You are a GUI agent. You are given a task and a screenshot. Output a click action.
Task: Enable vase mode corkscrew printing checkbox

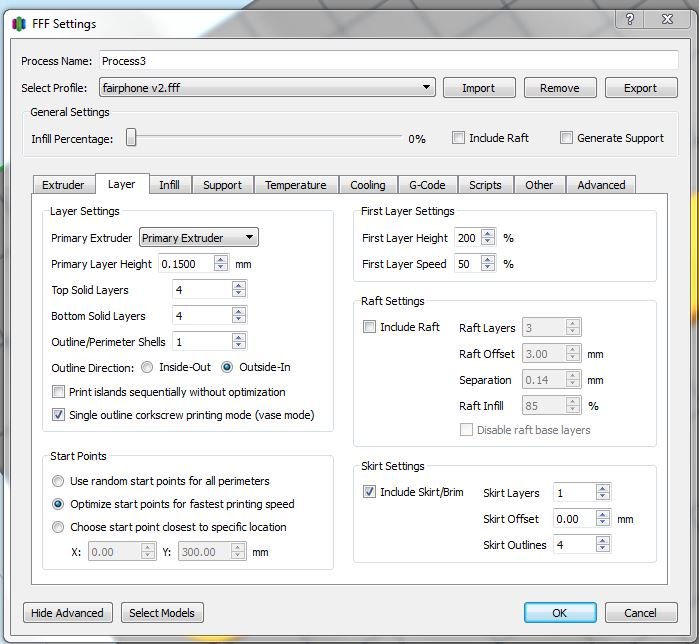click(x=59, y=414)
